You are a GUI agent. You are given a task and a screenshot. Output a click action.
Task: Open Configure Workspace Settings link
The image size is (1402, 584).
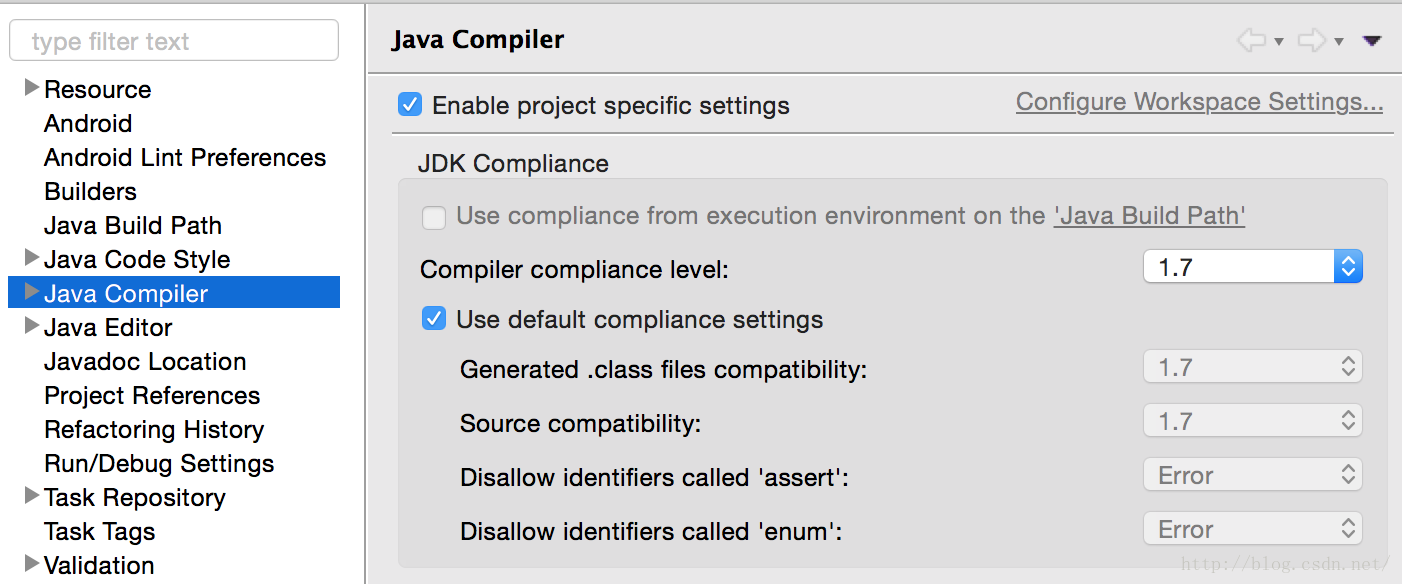[x=1199, y=102]
